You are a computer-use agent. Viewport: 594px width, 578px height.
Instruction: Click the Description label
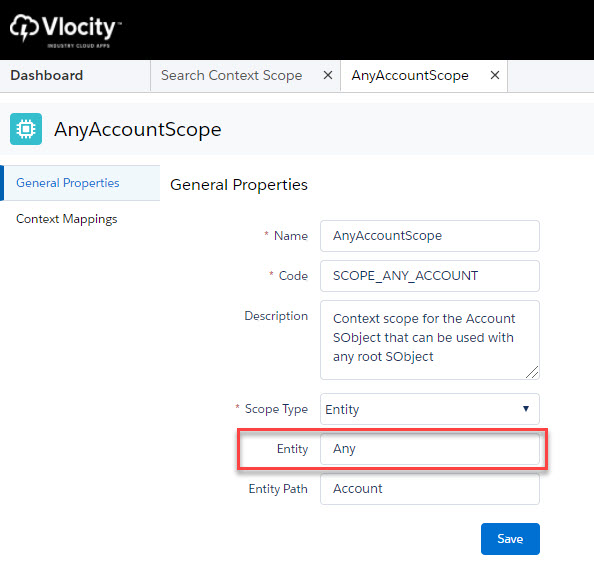coord(276,316)
